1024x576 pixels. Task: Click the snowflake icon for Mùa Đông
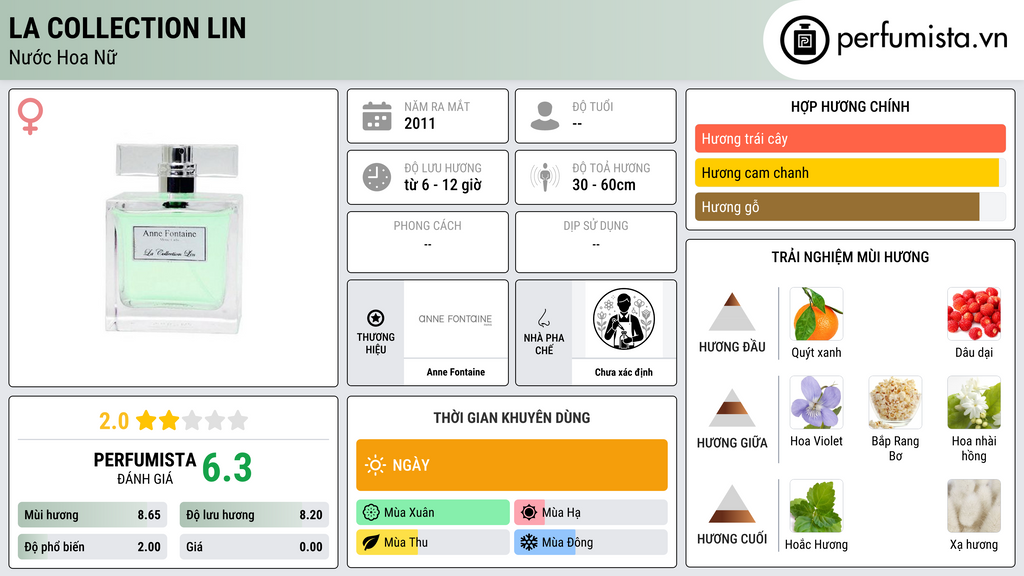pos(529,542)
